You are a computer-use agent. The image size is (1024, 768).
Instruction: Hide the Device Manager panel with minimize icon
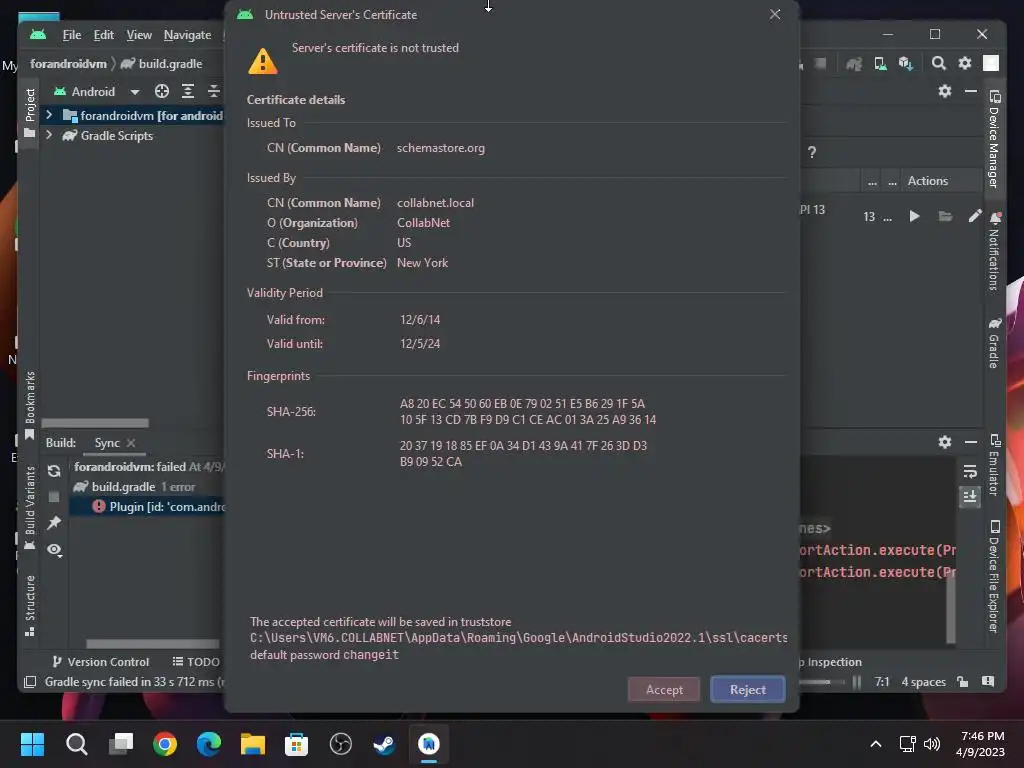[x=971, y=91]
